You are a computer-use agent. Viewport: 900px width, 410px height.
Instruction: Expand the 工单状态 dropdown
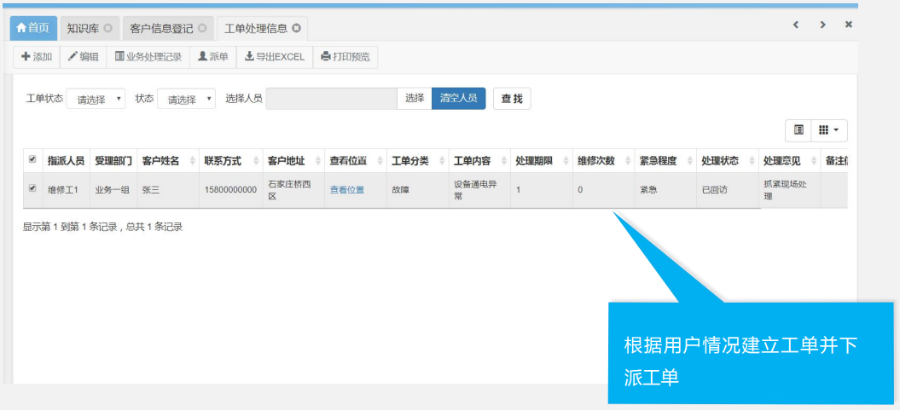[100, 99]
